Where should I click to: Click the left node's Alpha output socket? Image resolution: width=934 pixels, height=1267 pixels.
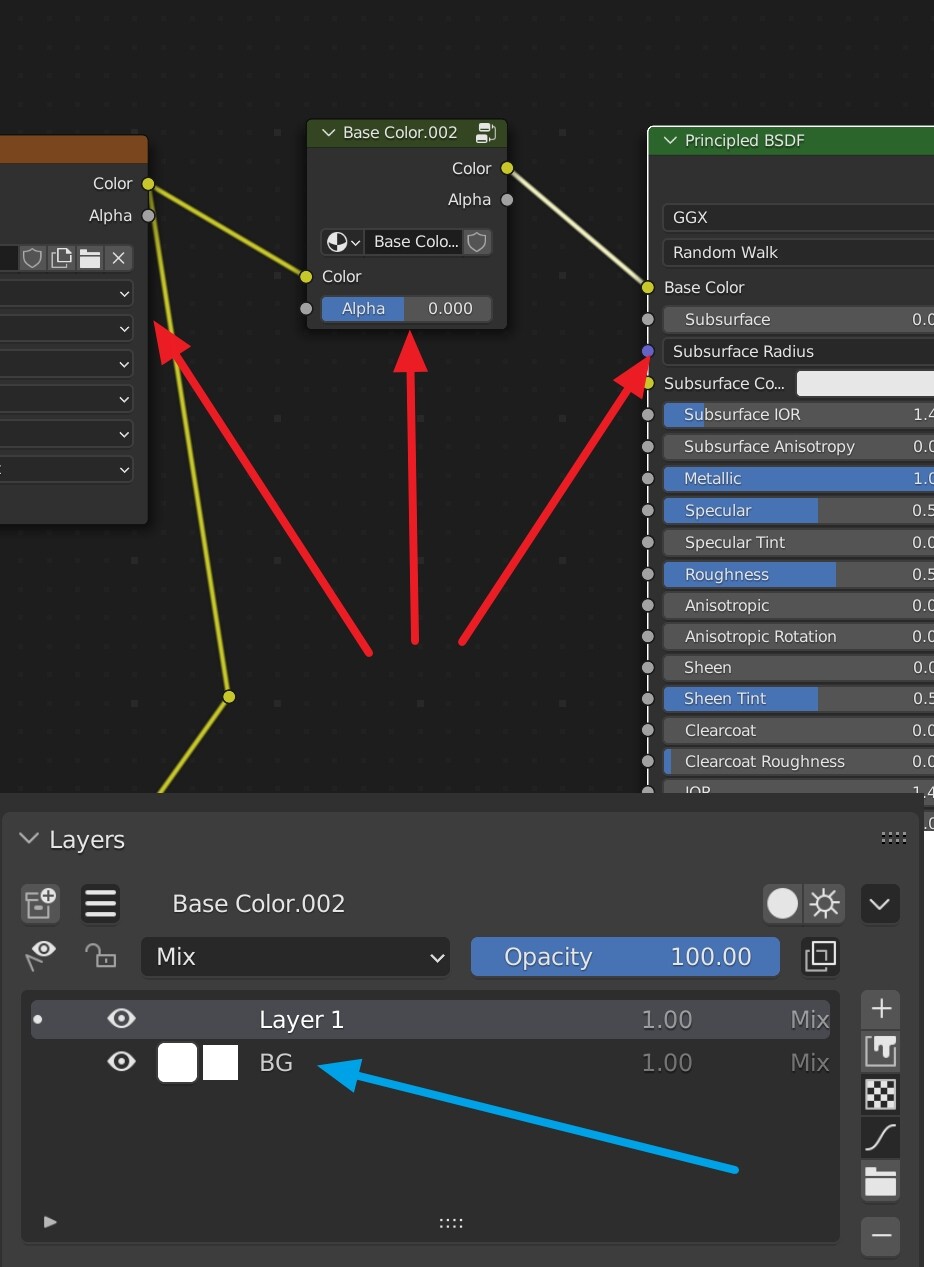(x=148, y=215)
